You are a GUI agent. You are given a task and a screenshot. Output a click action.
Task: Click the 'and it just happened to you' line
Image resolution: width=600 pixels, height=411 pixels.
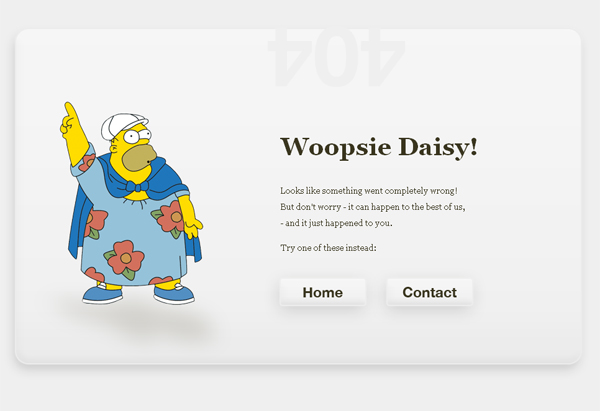336,223
